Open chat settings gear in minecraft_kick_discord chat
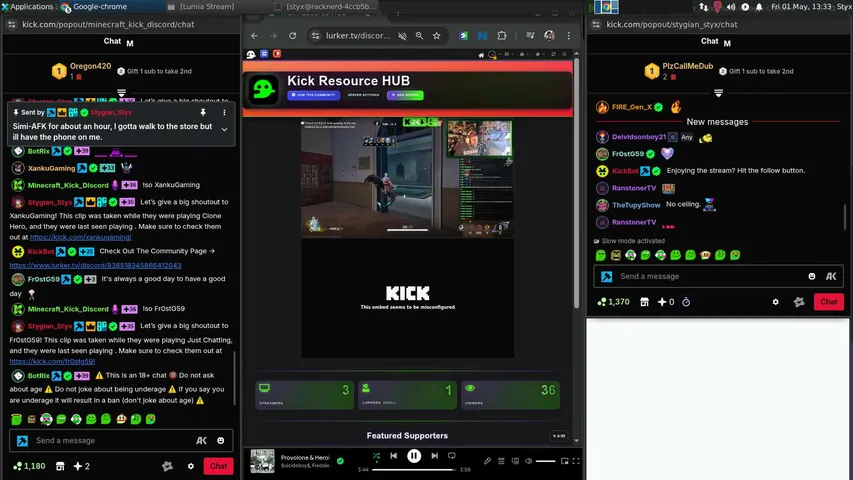The height and width of the screenshot is (480, 853). pyautogui.click(x=190, y=466)
